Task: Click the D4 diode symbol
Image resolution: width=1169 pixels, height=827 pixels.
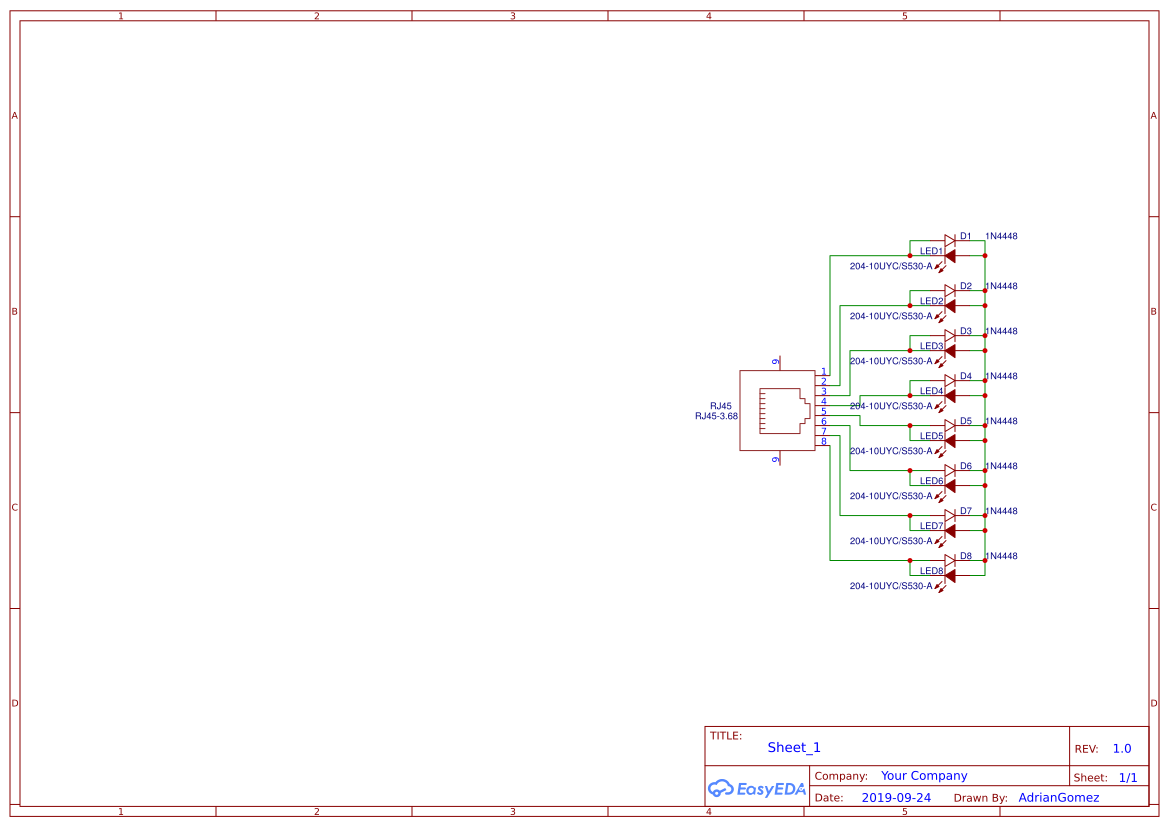Action: 950,382
